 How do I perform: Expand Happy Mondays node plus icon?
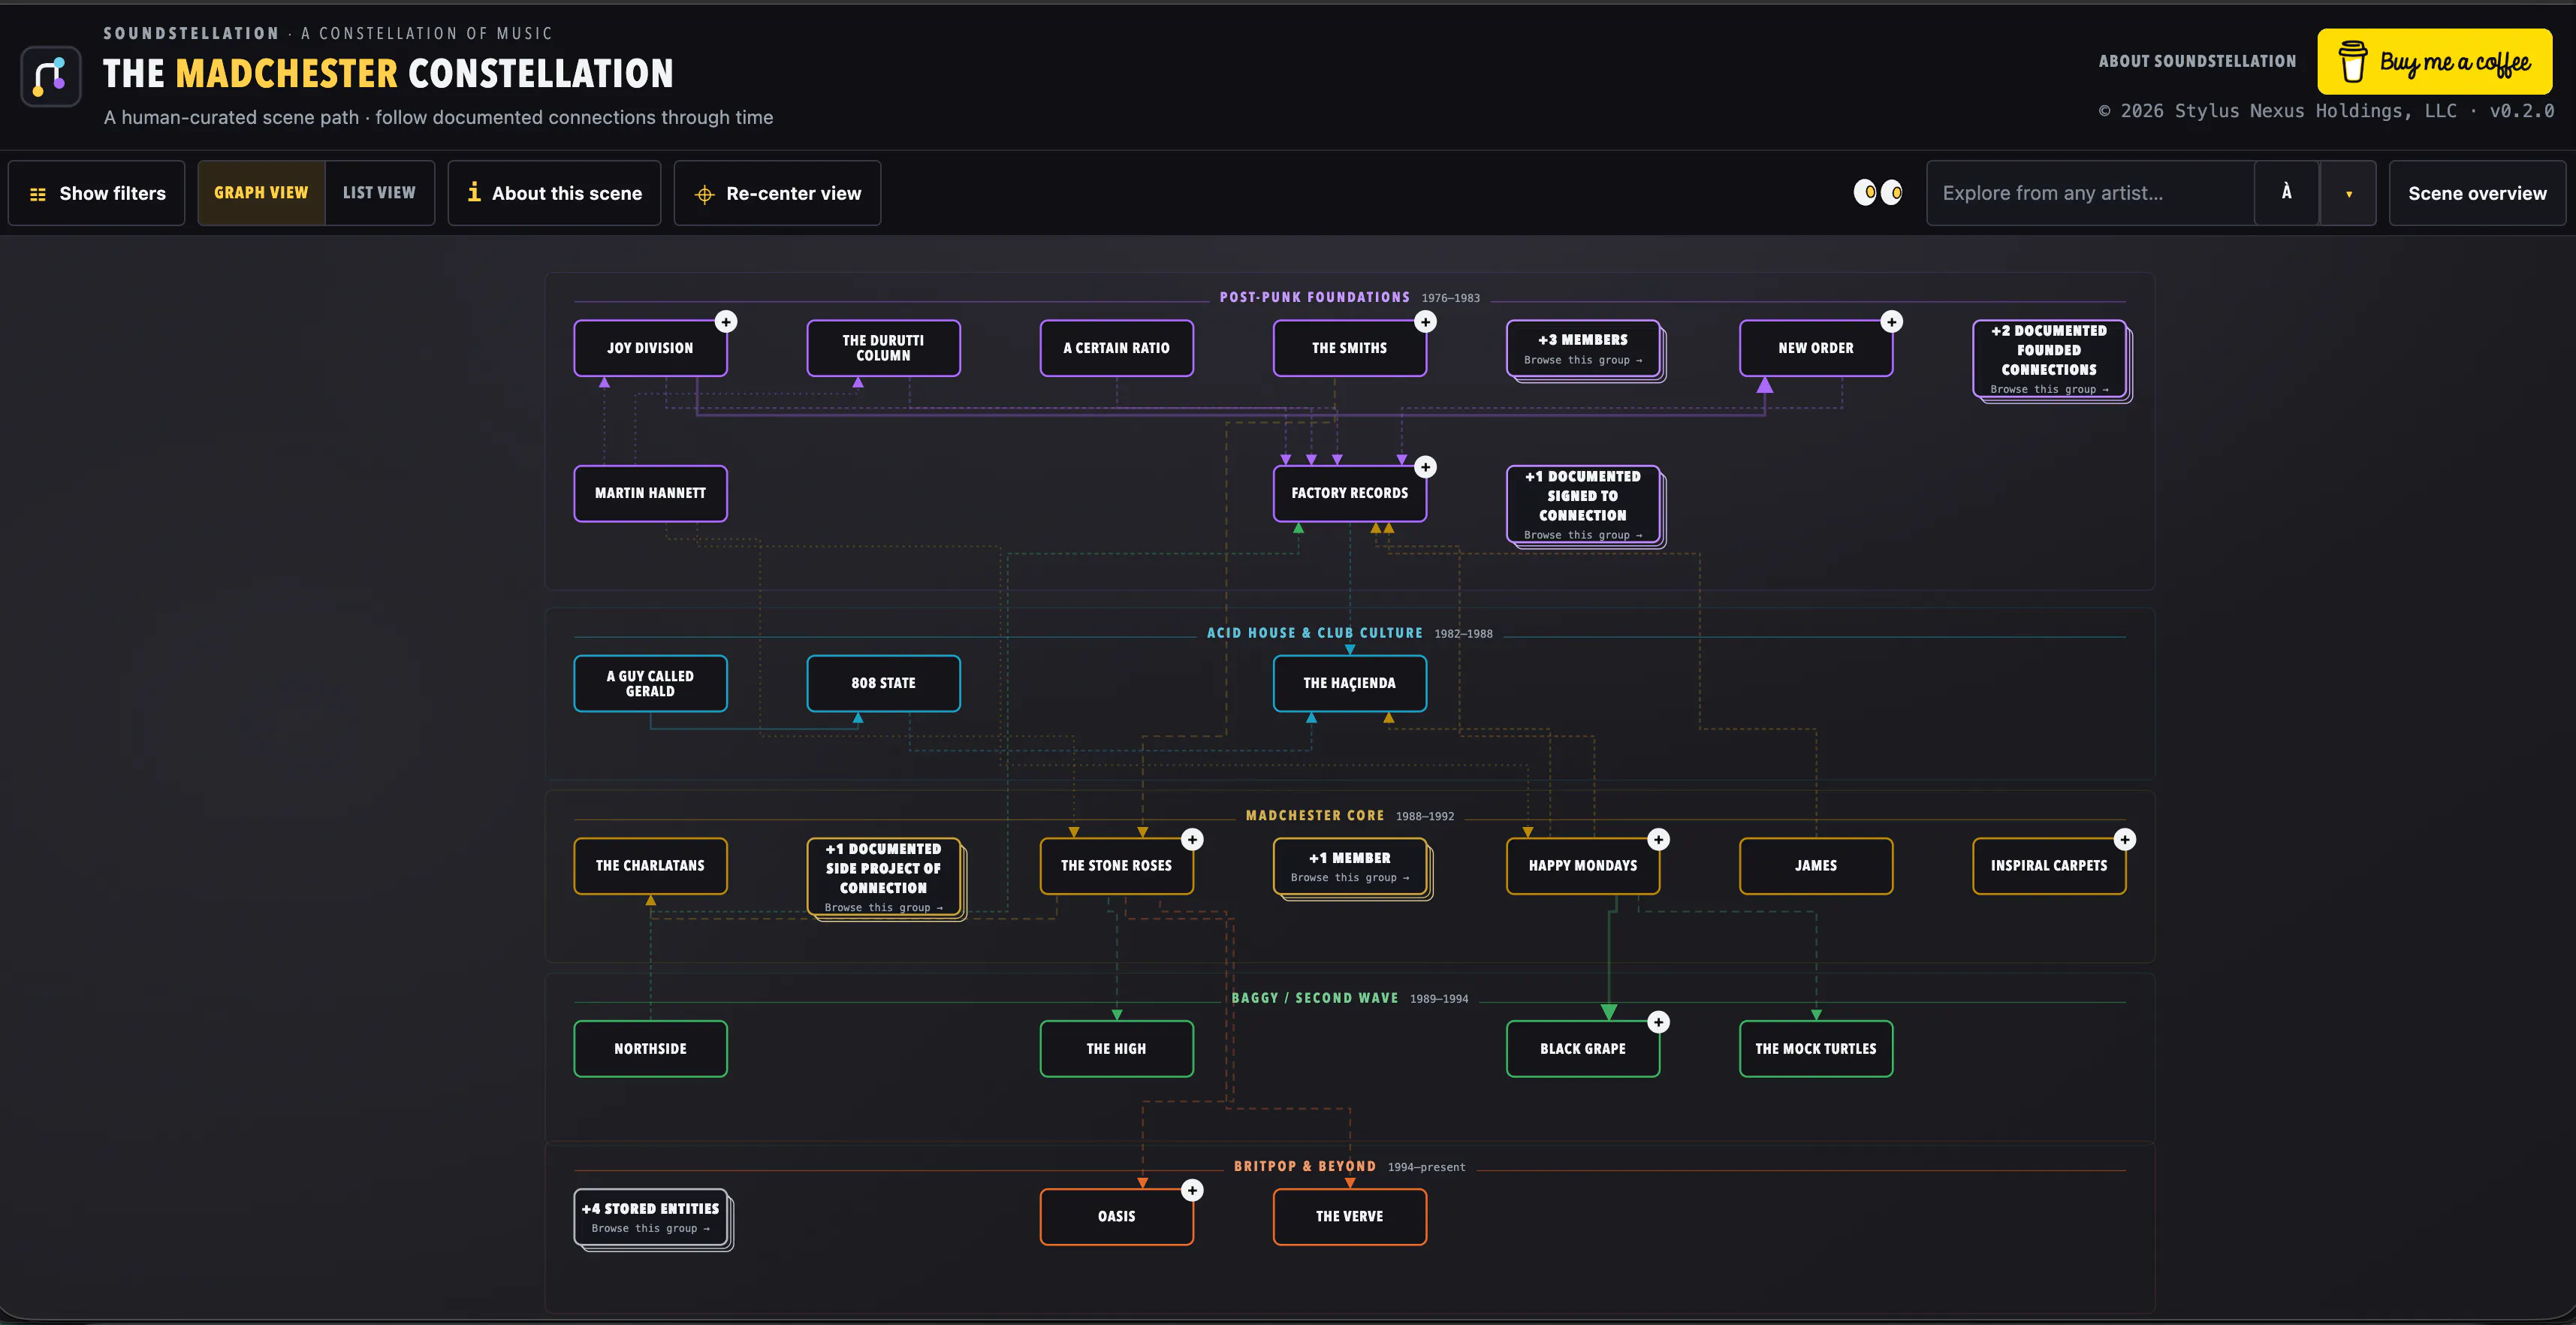coord(1658,839)
